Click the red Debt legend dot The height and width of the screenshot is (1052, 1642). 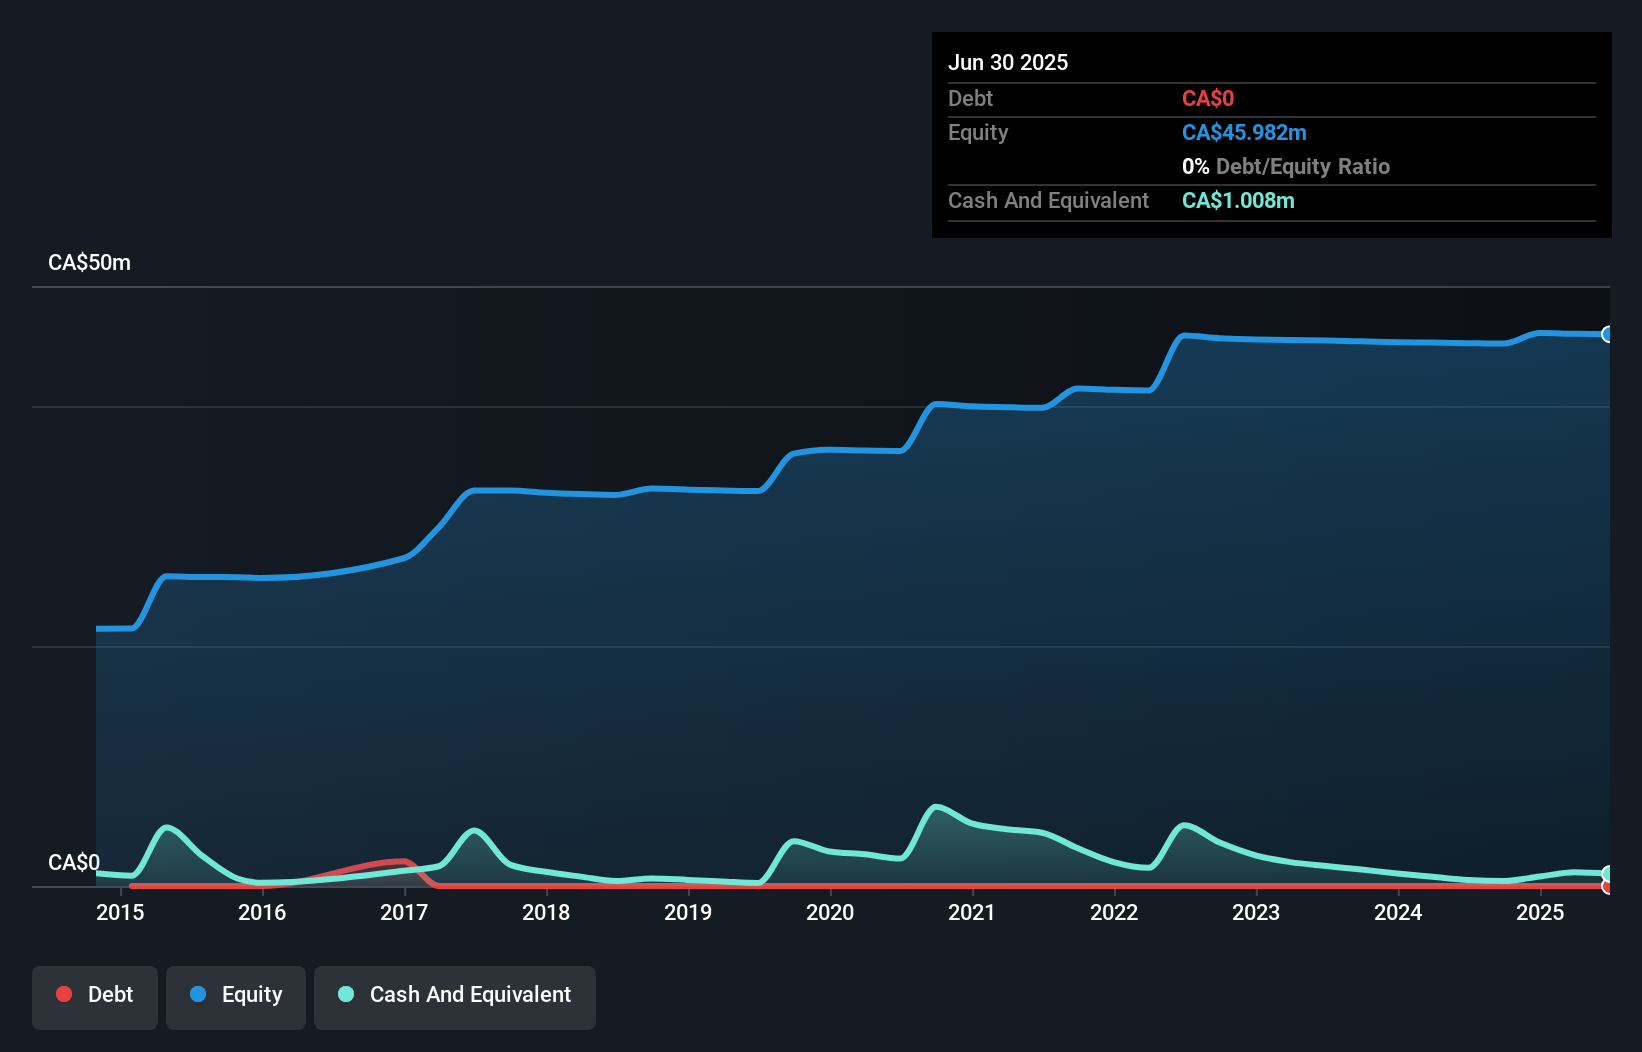pos(64,994)
